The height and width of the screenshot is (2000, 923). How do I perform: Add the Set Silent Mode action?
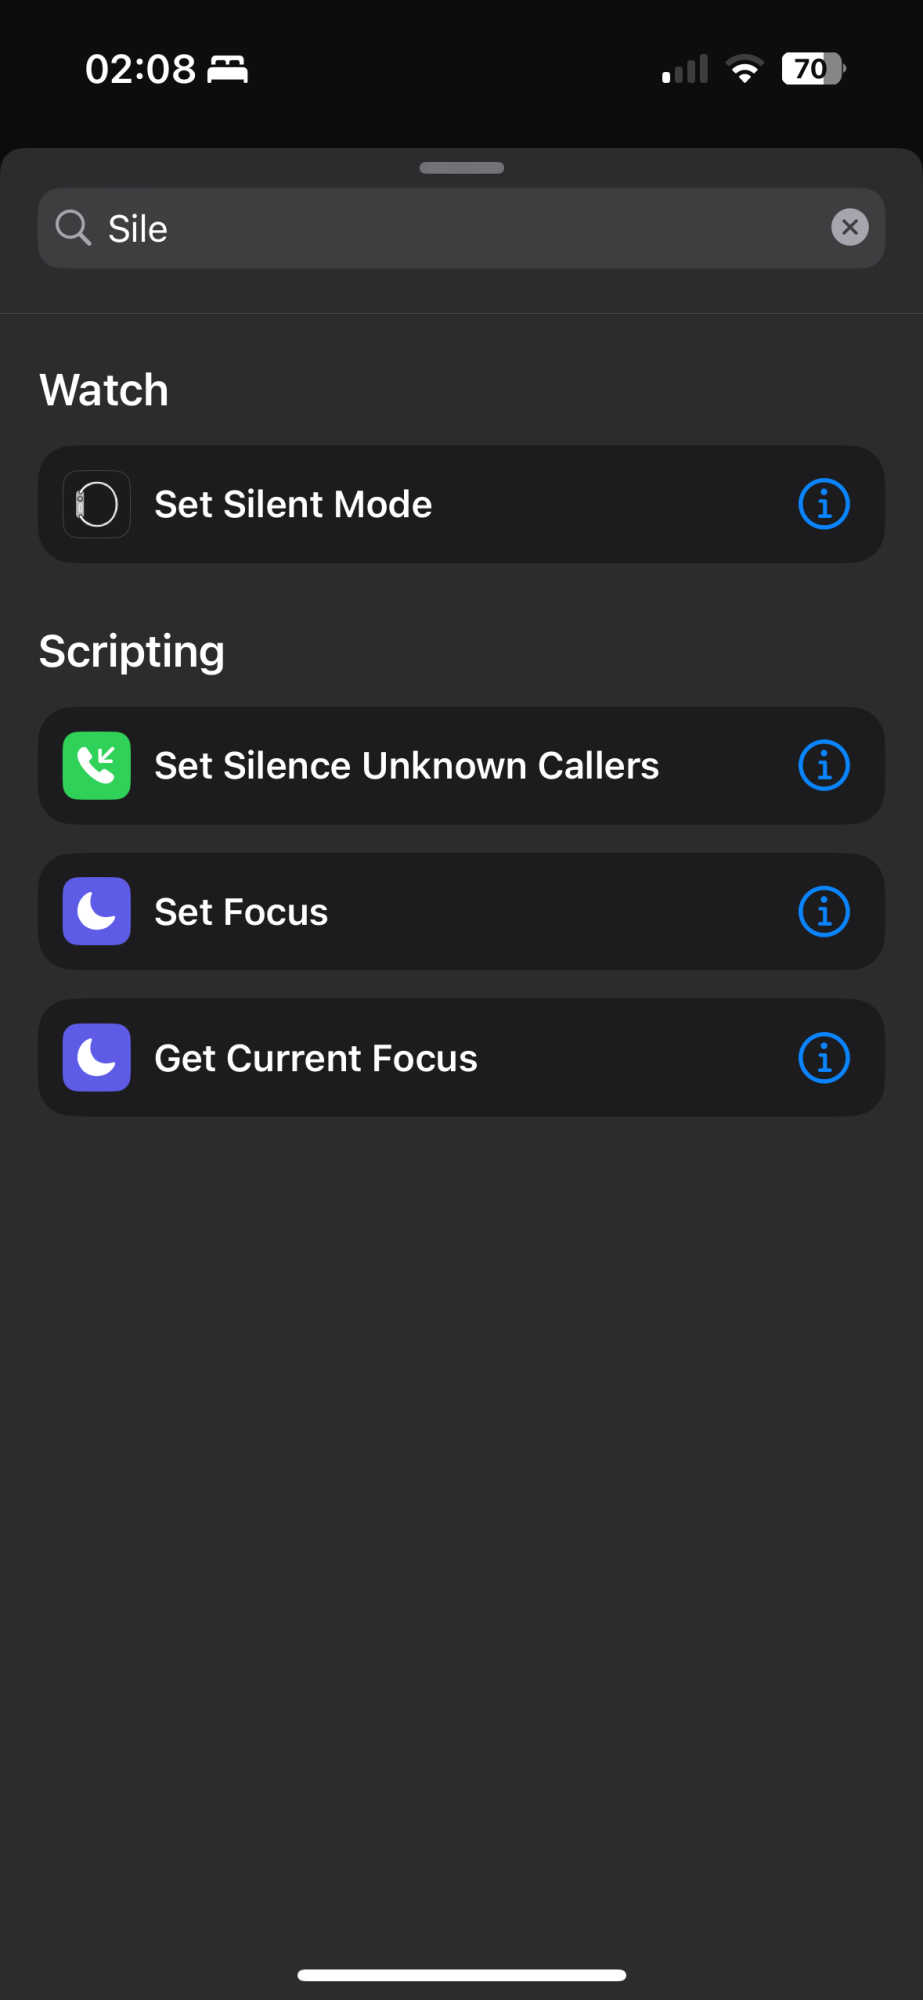click(x=293, y=504)
